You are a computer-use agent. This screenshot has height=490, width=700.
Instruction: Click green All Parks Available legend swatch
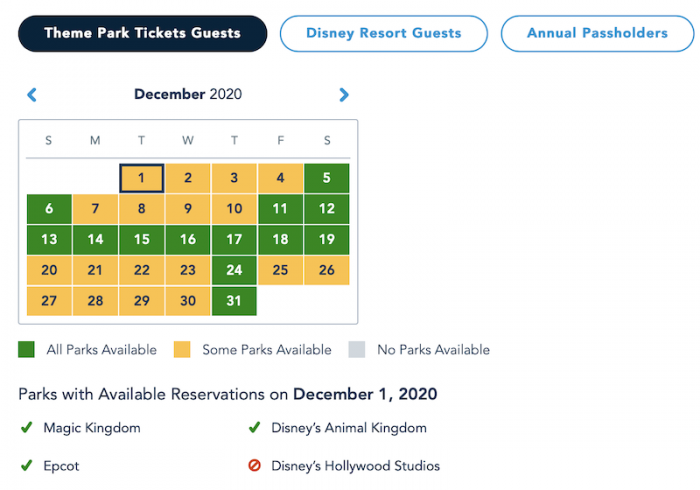point(27,350)
